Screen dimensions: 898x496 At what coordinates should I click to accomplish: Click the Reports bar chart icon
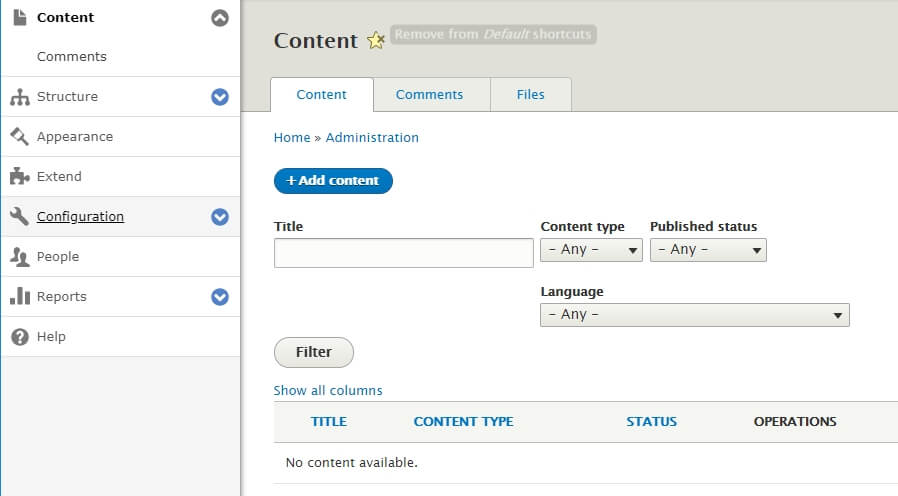pos(19,296)
